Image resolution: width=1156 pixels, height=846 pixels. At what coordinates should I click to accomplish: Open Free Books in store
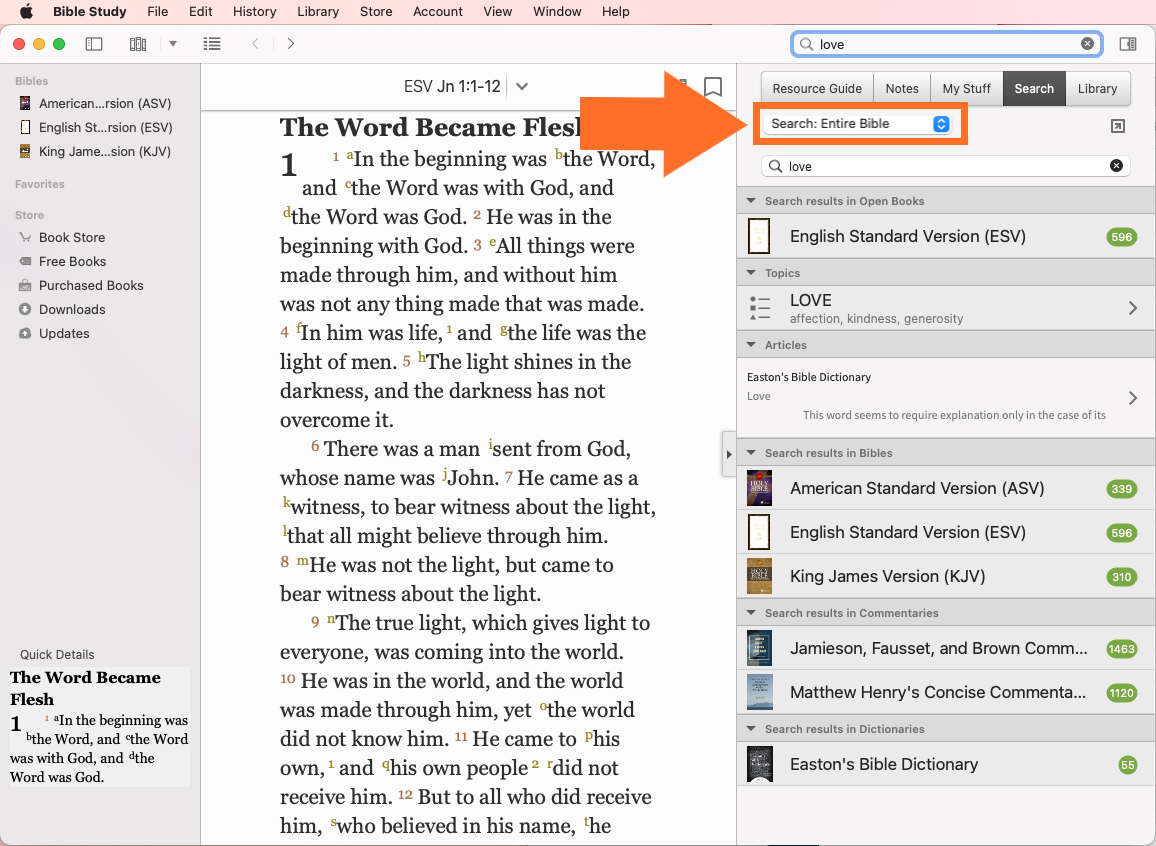[x=72, y=262]
